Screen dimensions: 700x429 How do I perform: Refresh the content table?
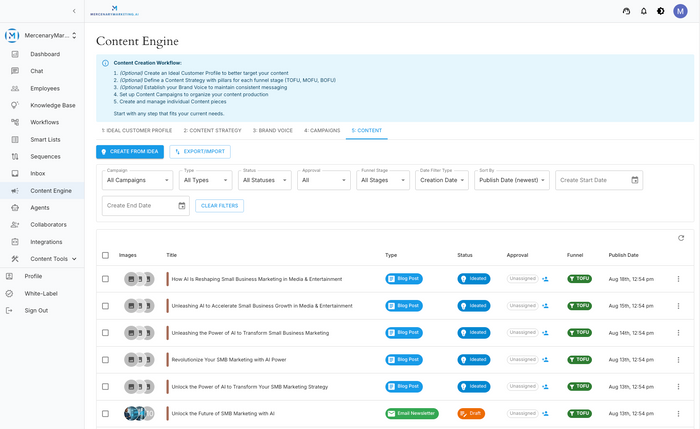(681, 238)
